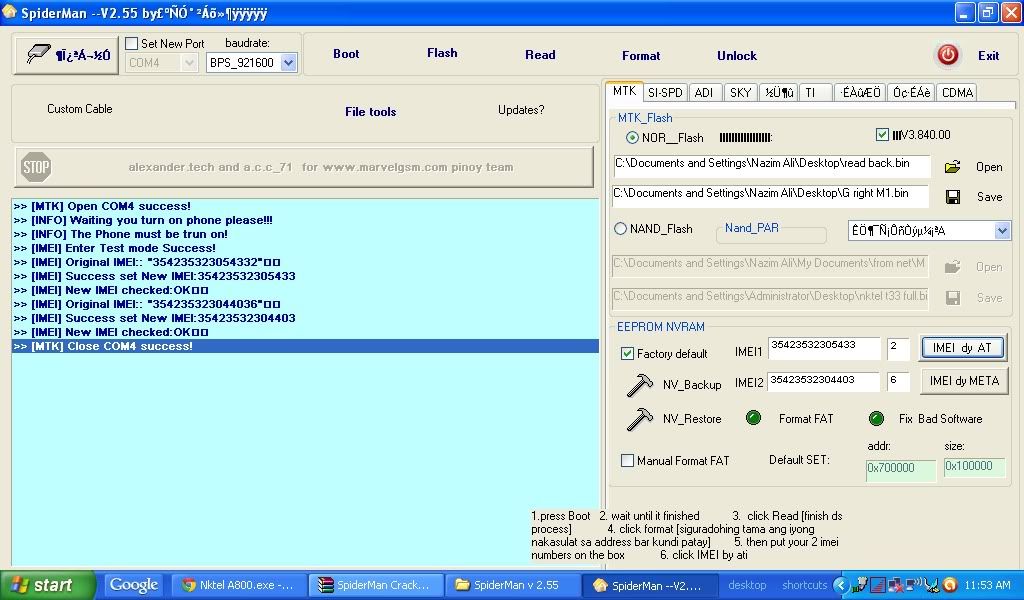Viewport: 1024px width, 600px height.
Task: Select log line 'Close COM4 success!'
Action: (x=305, y=346)
